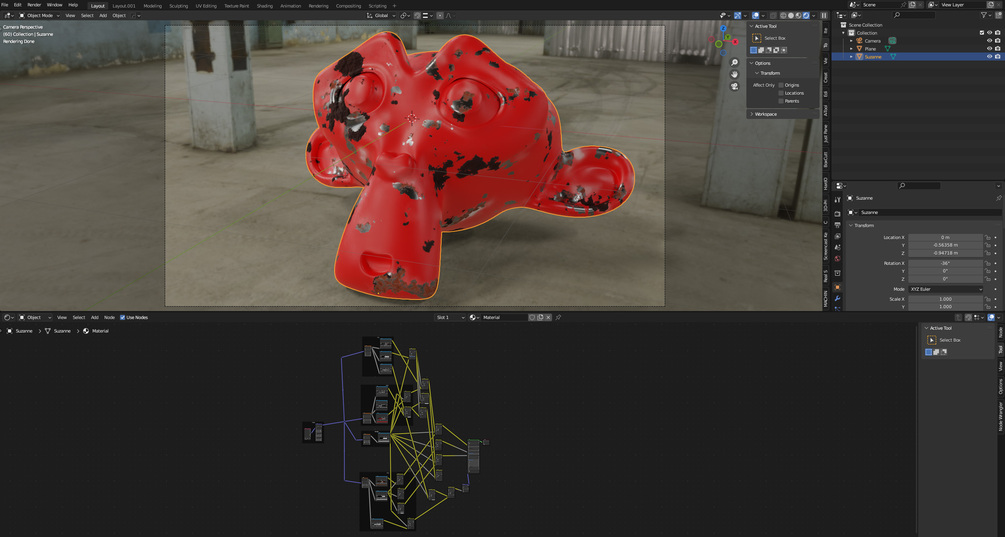The width and height of the screenshot is (1005, 537).
Task: Open the XYZ Euler rotation mode dropdown
Action: pyautogui.click(x=945, y=289)
